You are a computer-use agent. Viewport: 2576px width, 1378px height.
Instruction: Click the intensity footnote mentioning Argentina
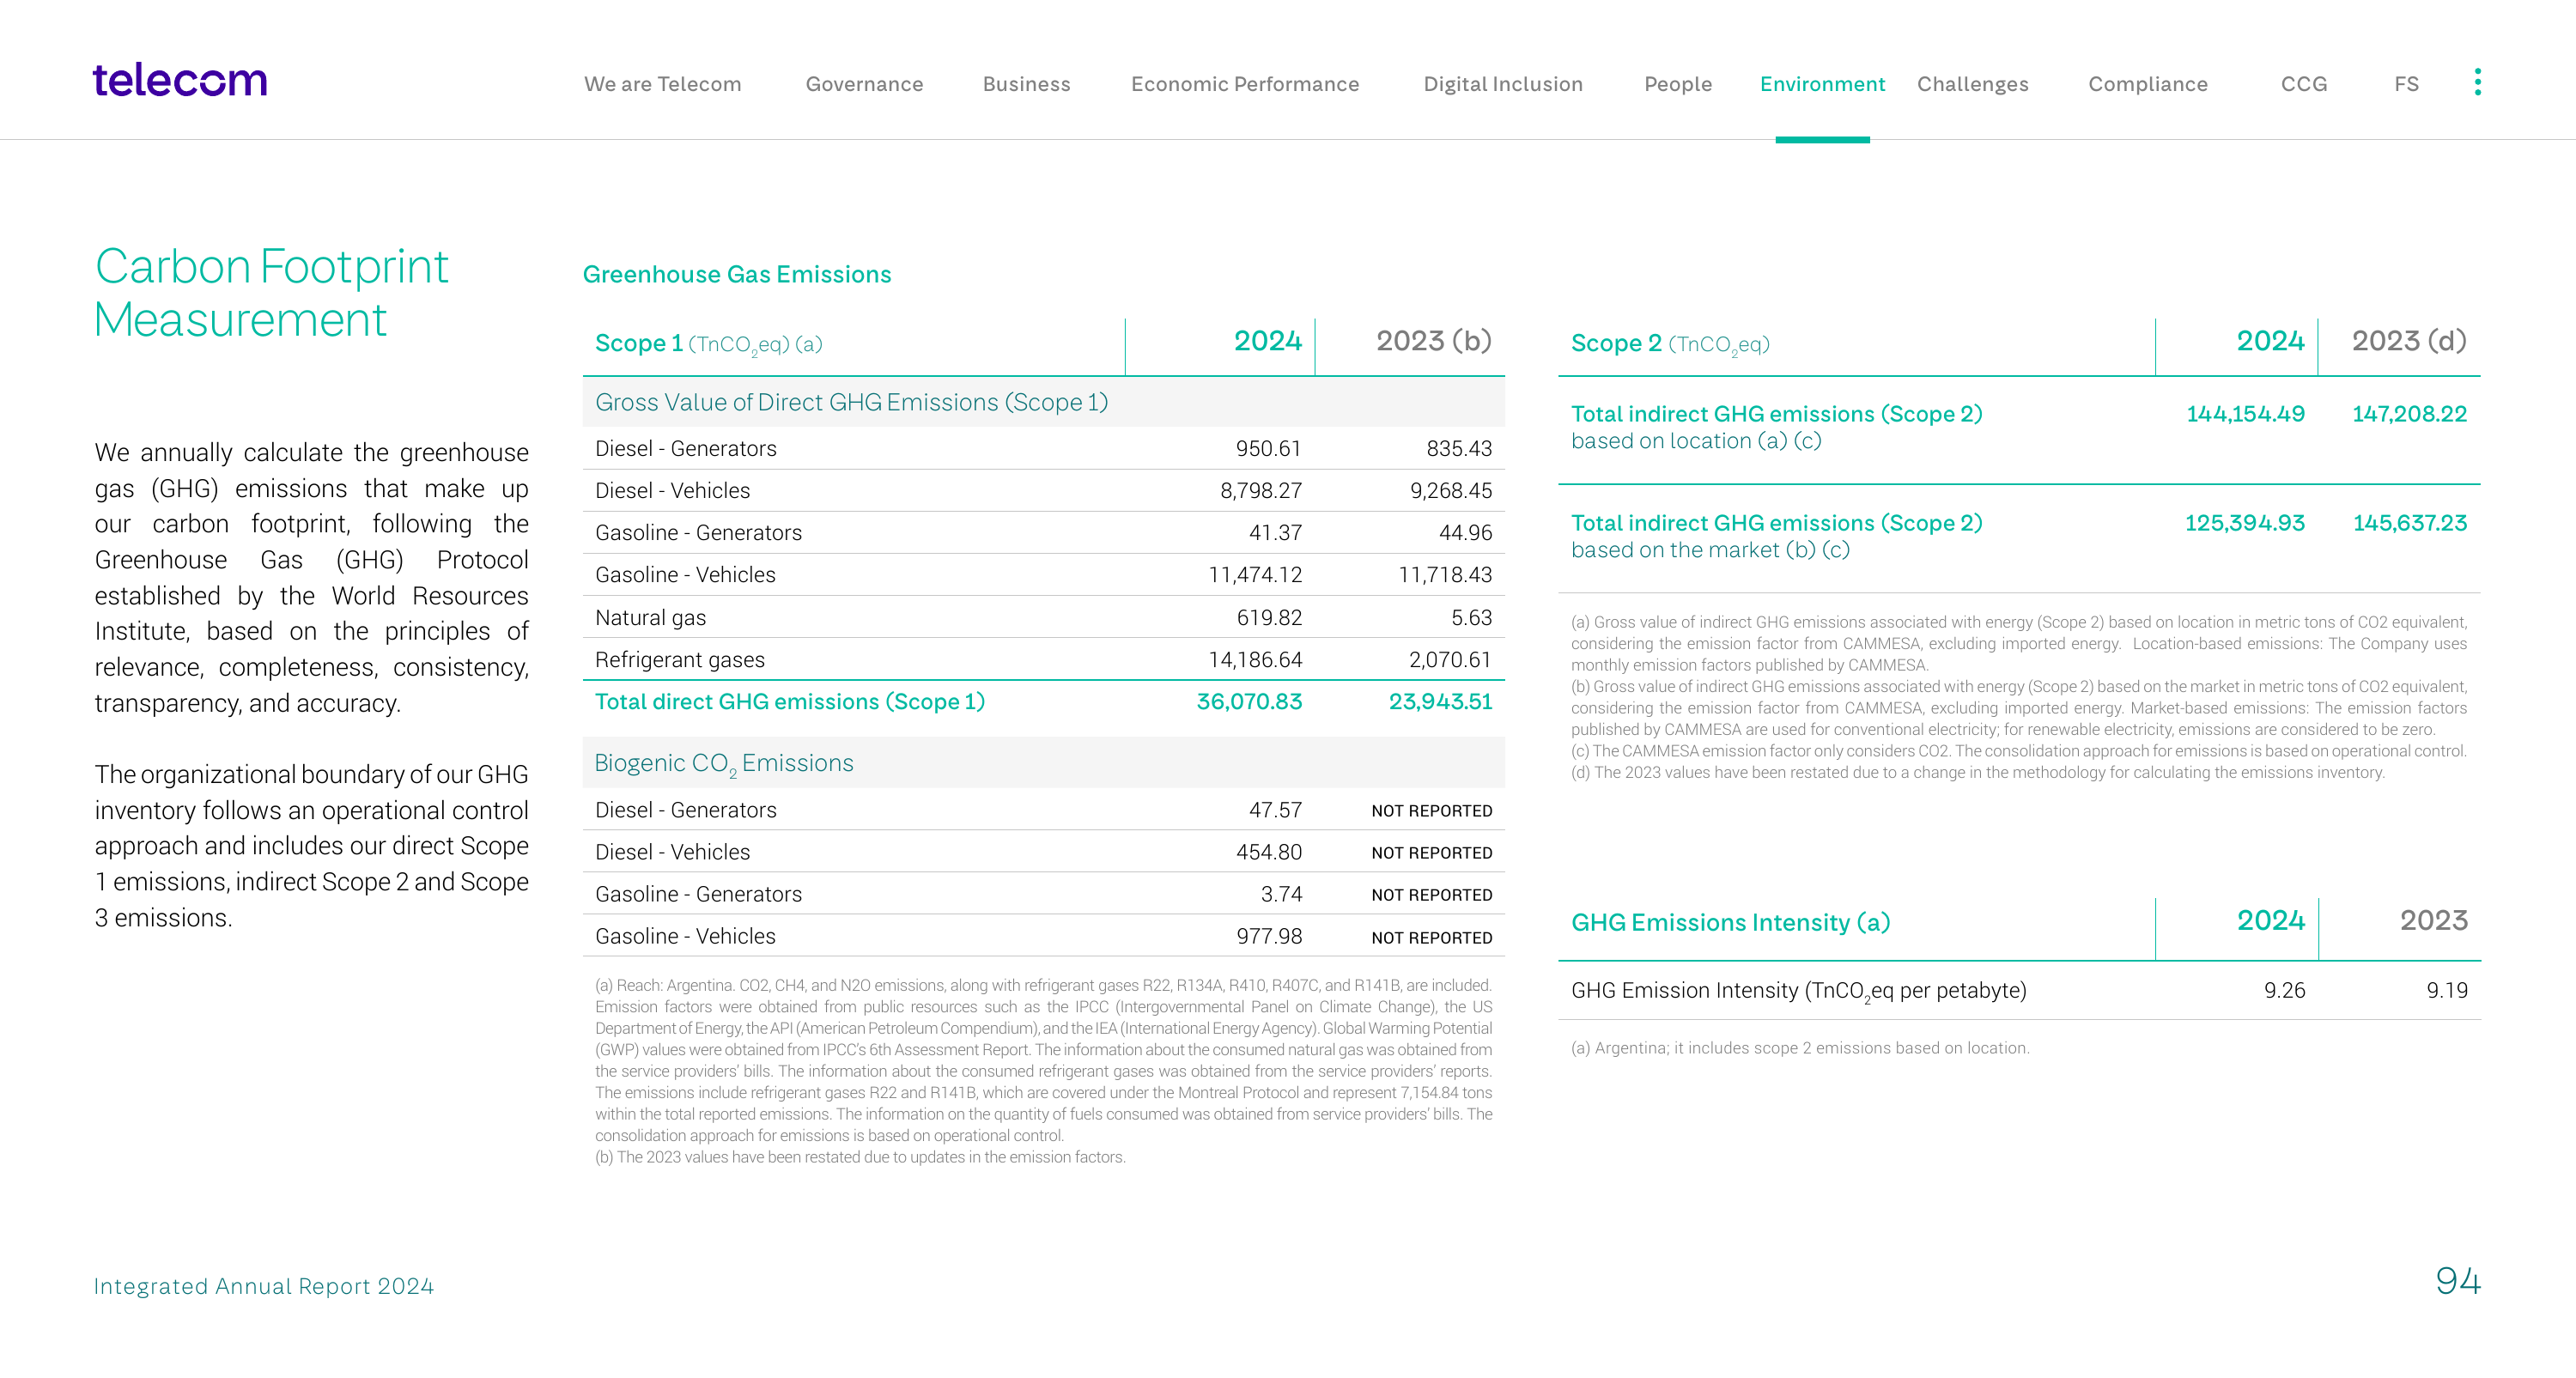1800,1048
